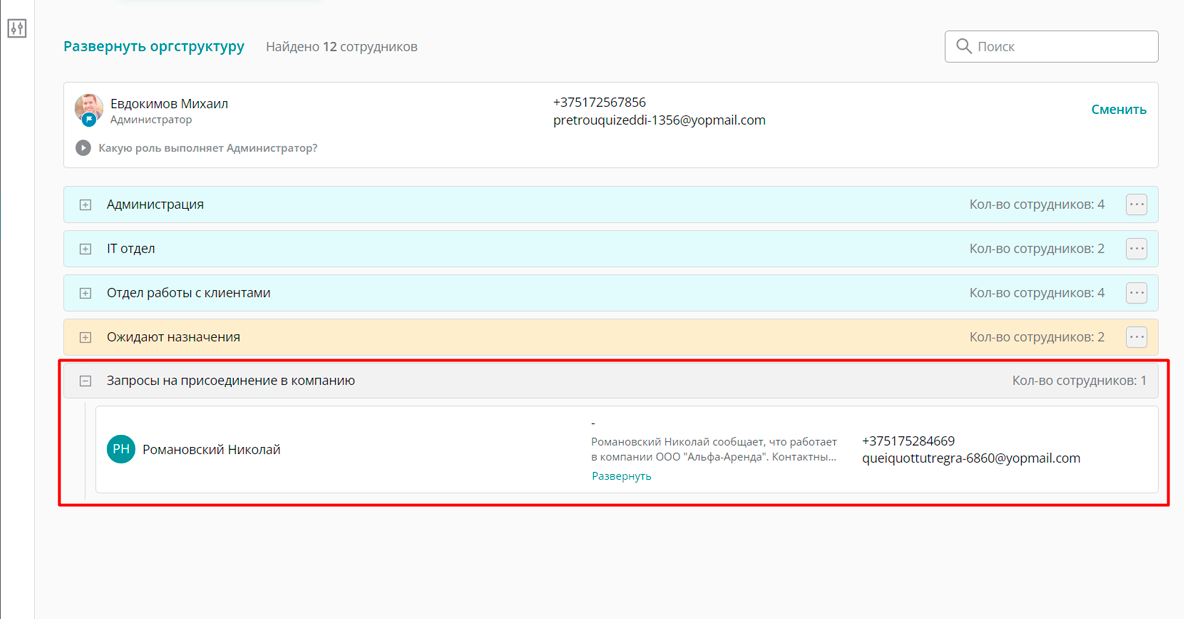Open the three-dot menu for Администрация
Viewport: 1184px width, 619px height.
tap(1136, 205)
